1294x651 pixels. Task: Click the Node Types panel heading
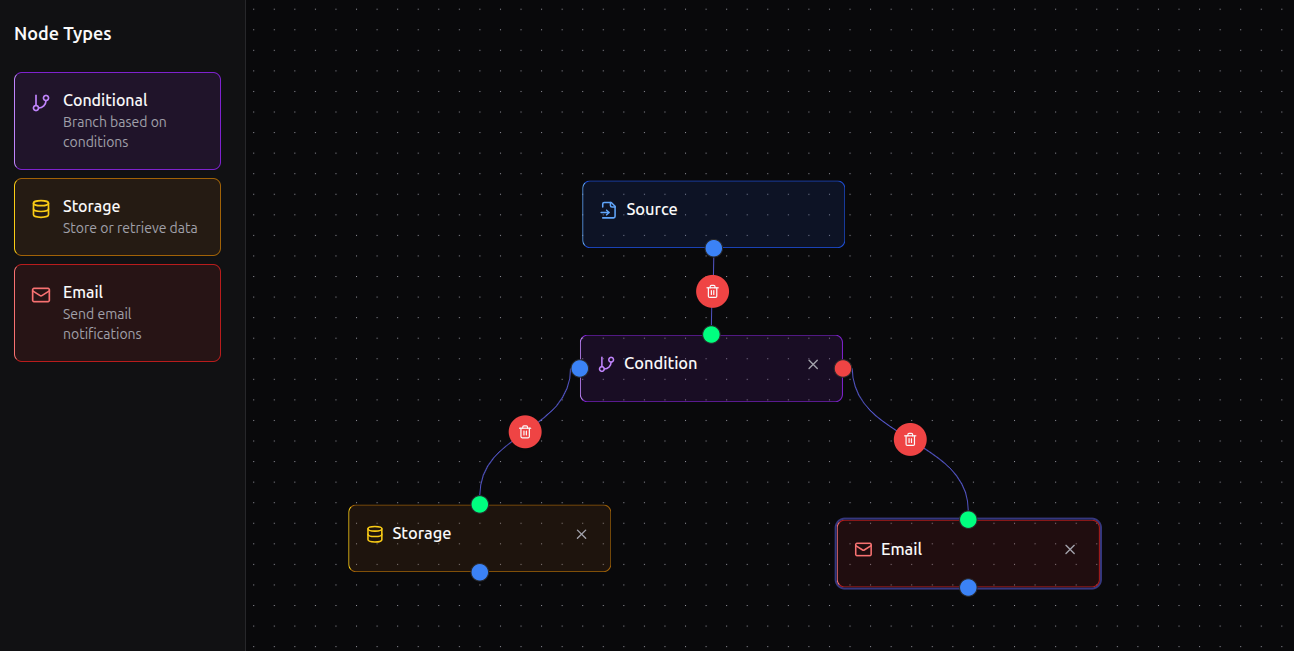(x=62, y=33)
